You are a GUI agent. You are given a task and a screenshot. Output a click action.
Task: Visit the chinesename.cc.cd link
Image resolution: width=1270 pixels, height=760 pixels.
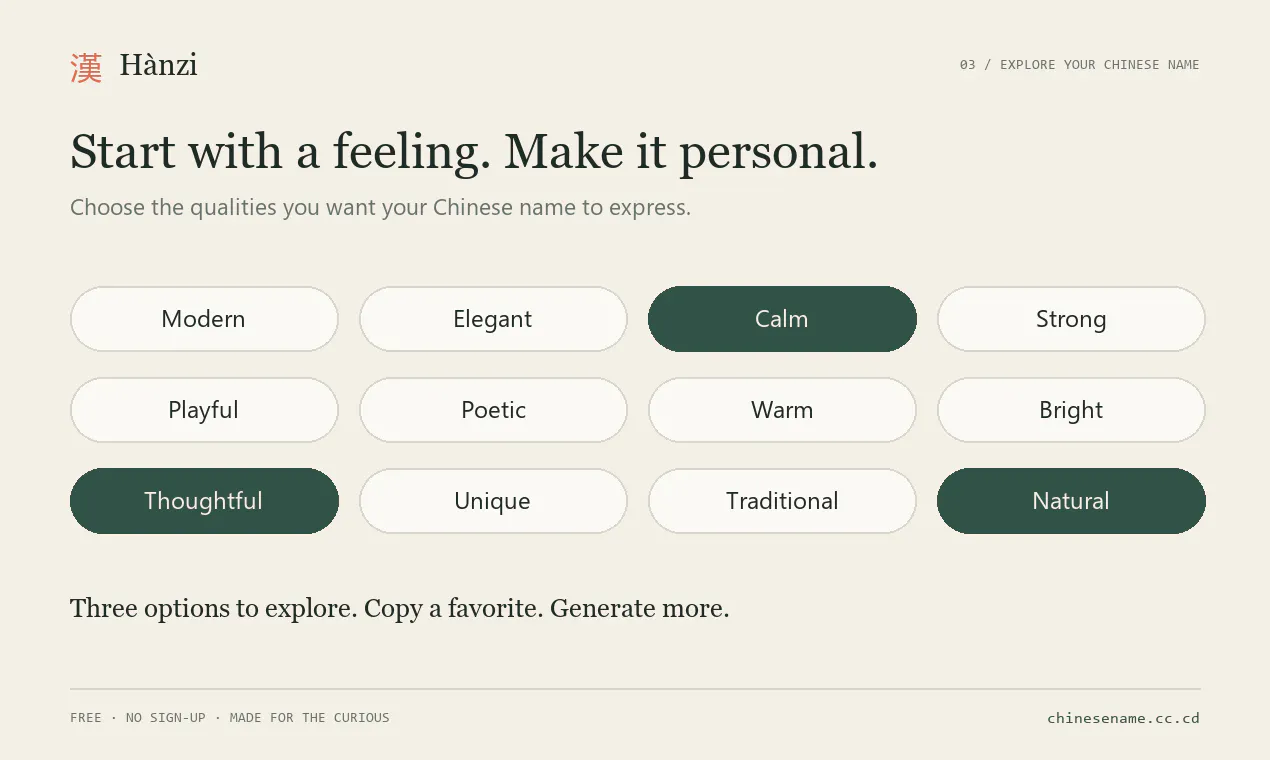[x=1123, y=718]
